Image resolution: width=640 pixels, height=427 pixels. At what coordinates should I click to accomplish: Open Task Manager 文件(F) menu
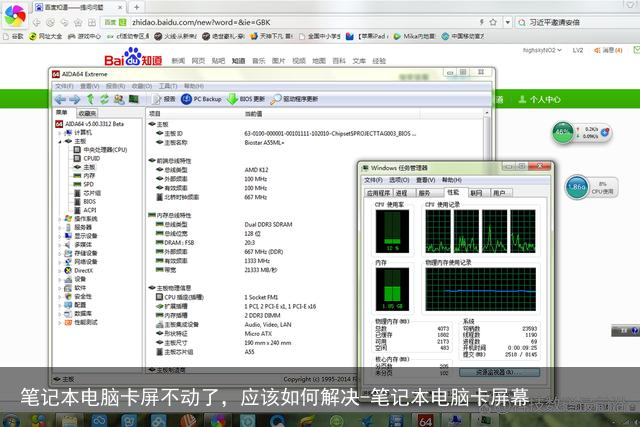[374, 180]
